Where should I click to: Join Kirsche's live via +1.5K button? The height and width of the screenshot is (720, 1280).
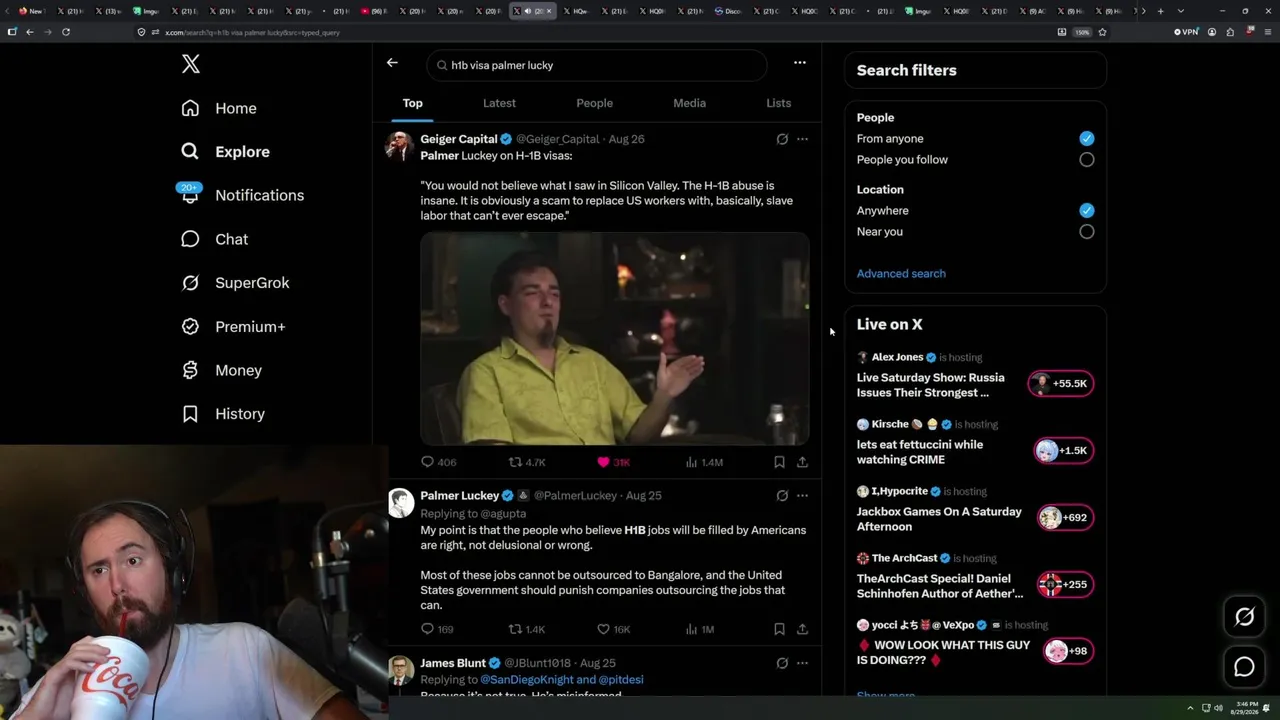tap(1064, 450)
